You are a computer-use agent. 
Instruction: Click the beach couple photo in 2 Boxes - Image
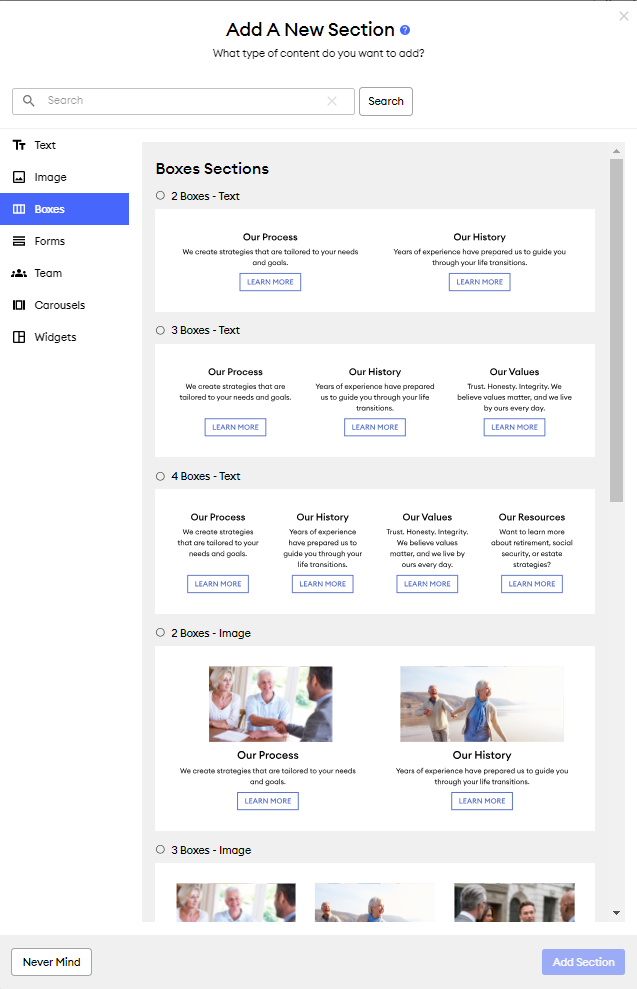tap(482, 704)
